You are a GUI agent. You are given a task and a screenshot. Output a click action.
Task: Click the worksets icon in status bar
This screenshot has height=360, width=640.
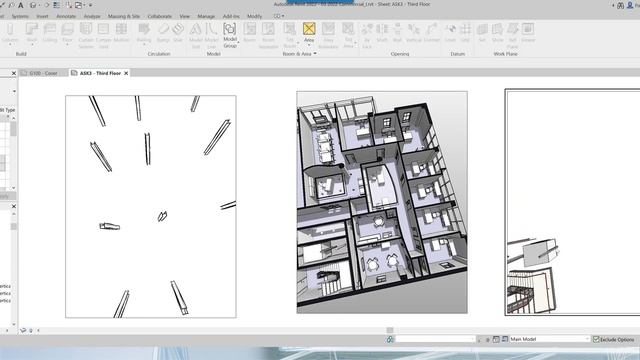coord(390,339)
